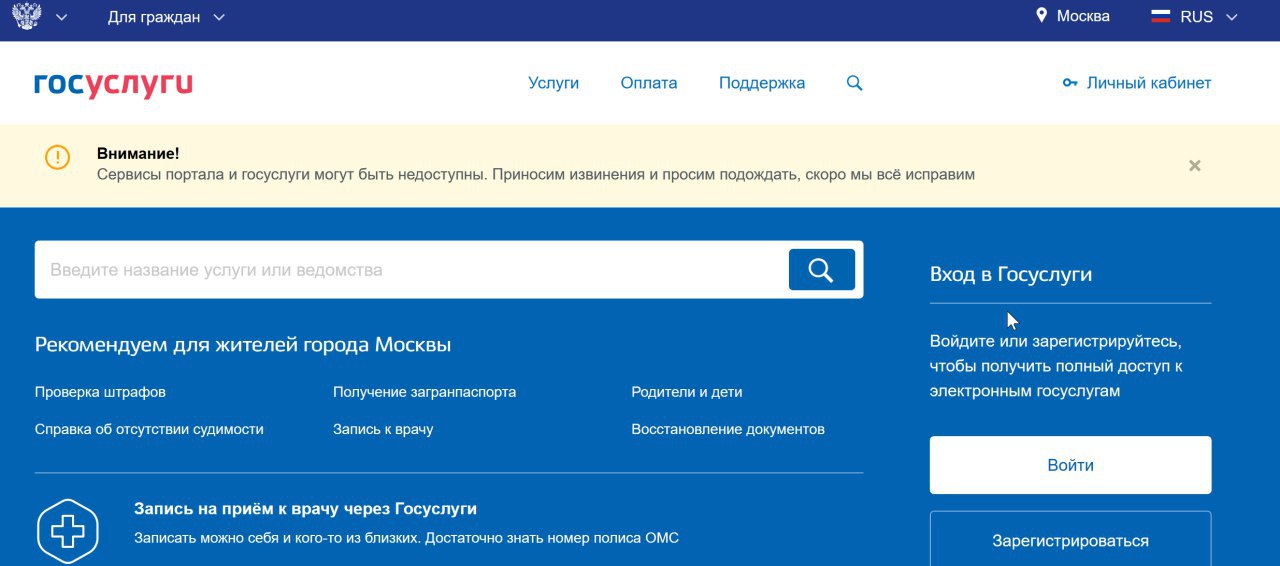Screen dimensions: 1280x566
Task: Open the RUS language dropdown
Action: click(x=1209, y=17)
